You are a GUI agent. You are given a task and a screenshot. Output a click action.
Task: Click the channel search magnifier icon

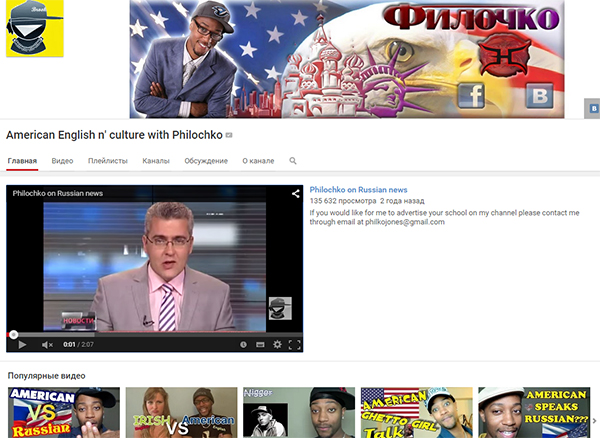pos(293,161)
